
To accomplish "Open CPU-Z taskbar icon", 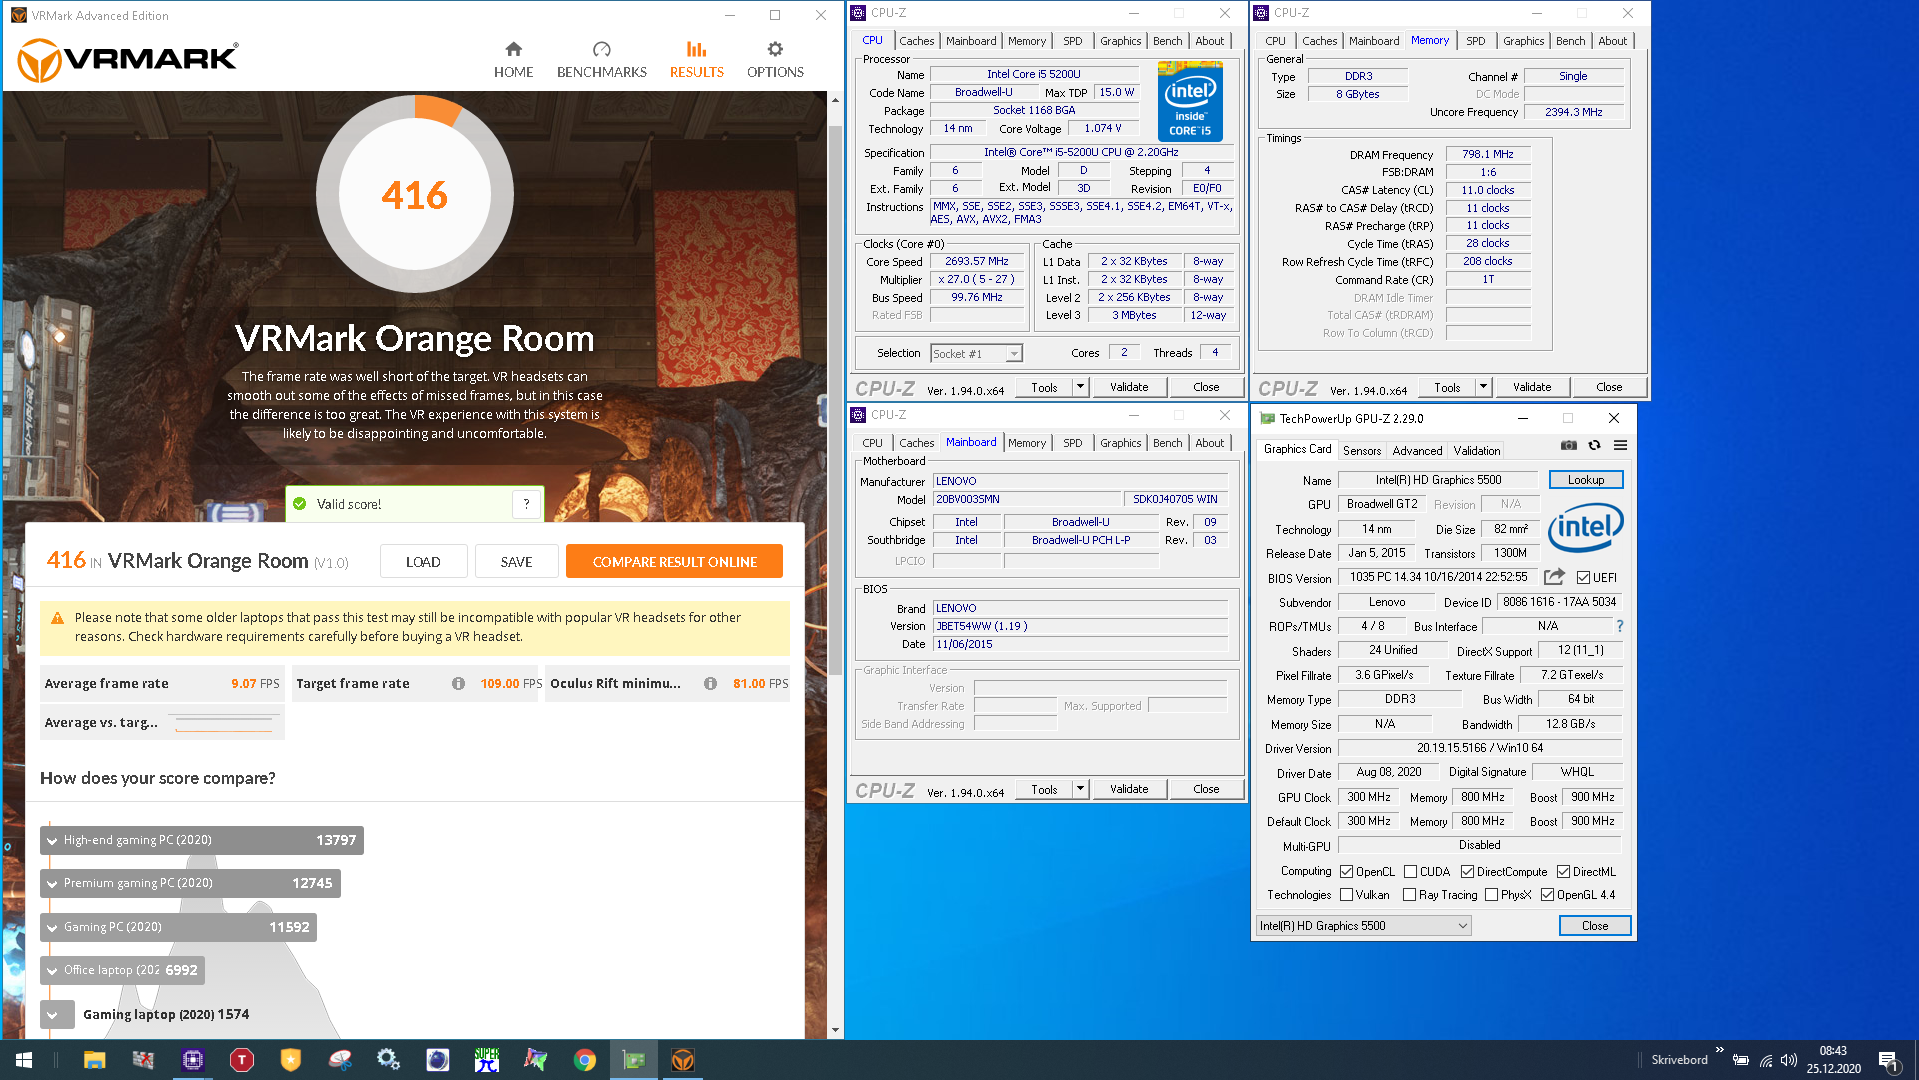I will (193, 1060).
